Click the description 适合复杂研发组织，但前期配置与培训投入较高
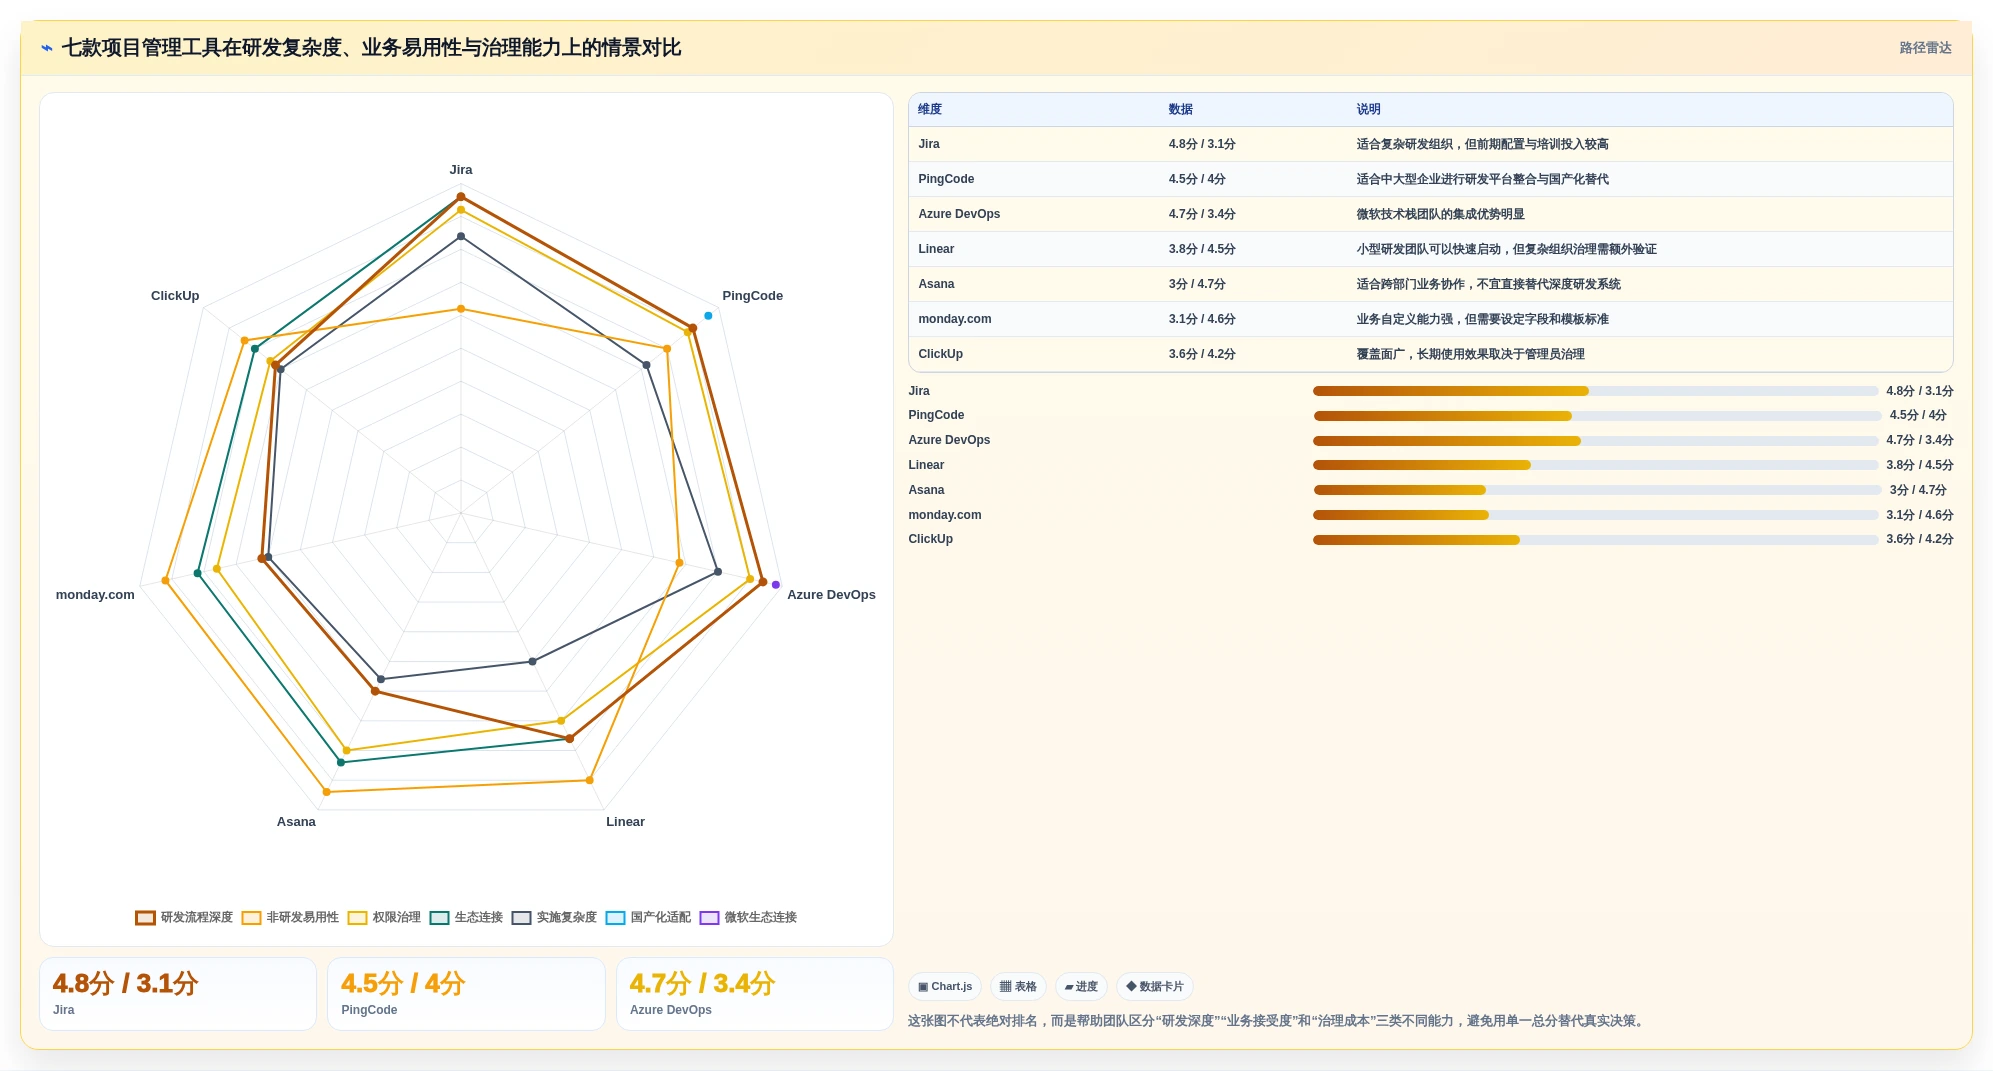The width and height of the screenshot is (1993, 1071). pyautogui.click(x=1482, y=144)
